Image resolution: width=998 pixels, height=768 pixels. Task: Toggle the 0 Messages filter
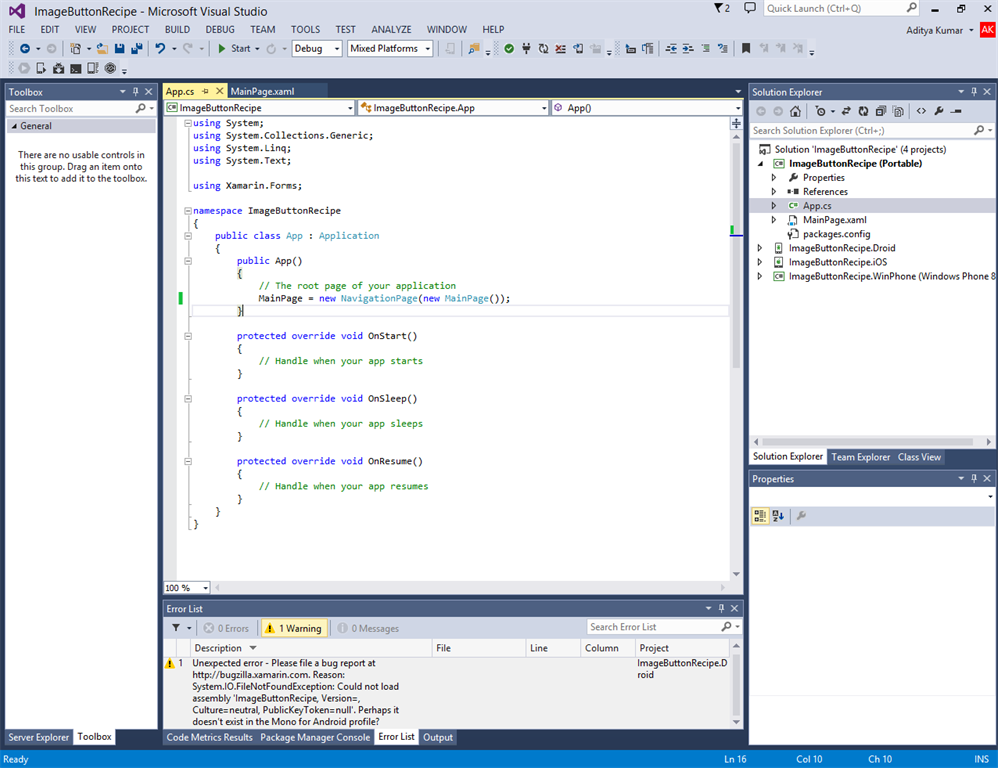tap(369, 628)
